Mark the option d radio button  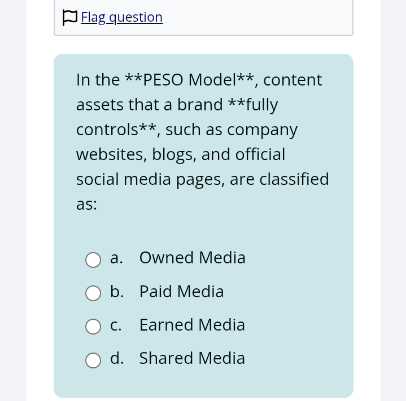click(x=93, y=360)
